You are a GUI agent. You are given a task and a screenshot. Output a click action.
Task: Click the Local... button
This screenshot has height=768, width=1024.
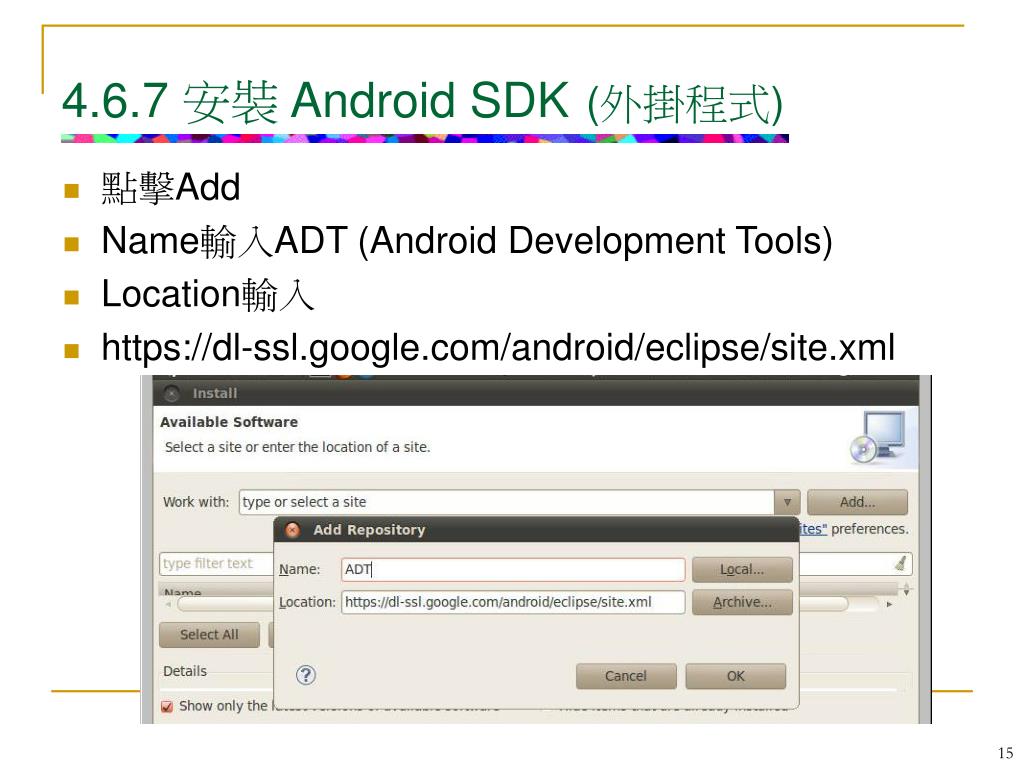pos(742,569)
